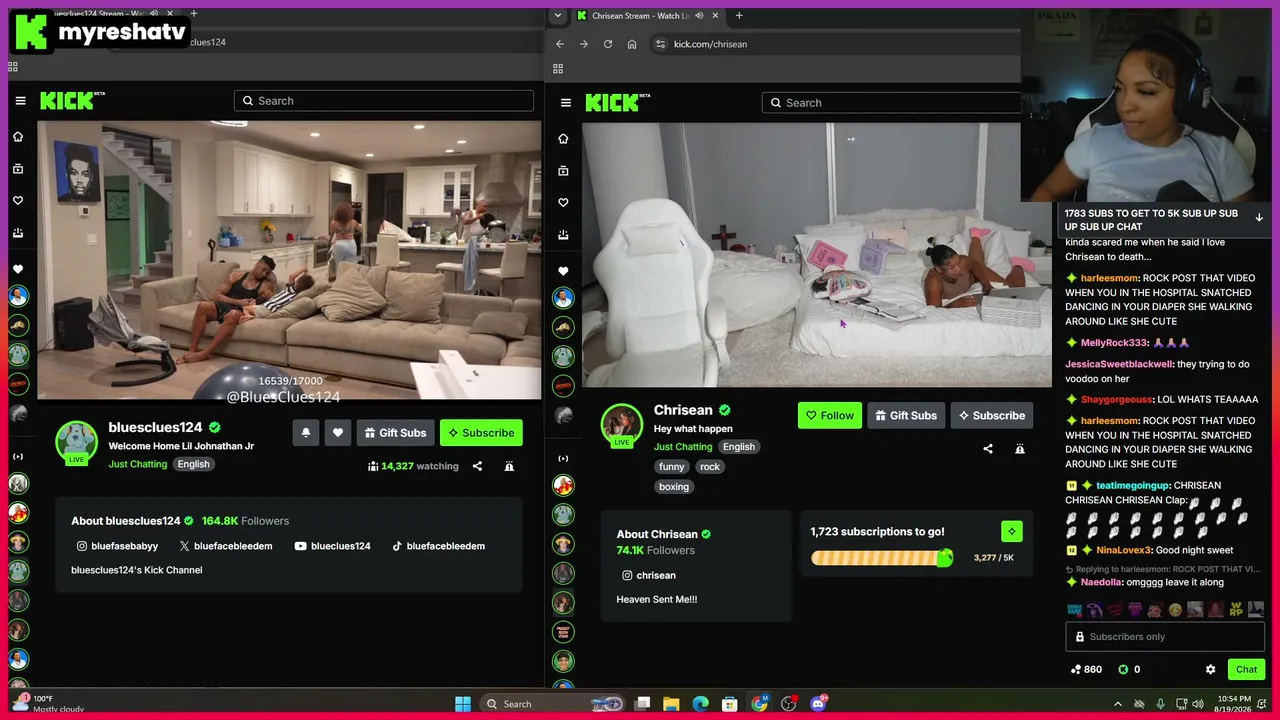Reload the Chrisean browser page

tap(608, 44)
